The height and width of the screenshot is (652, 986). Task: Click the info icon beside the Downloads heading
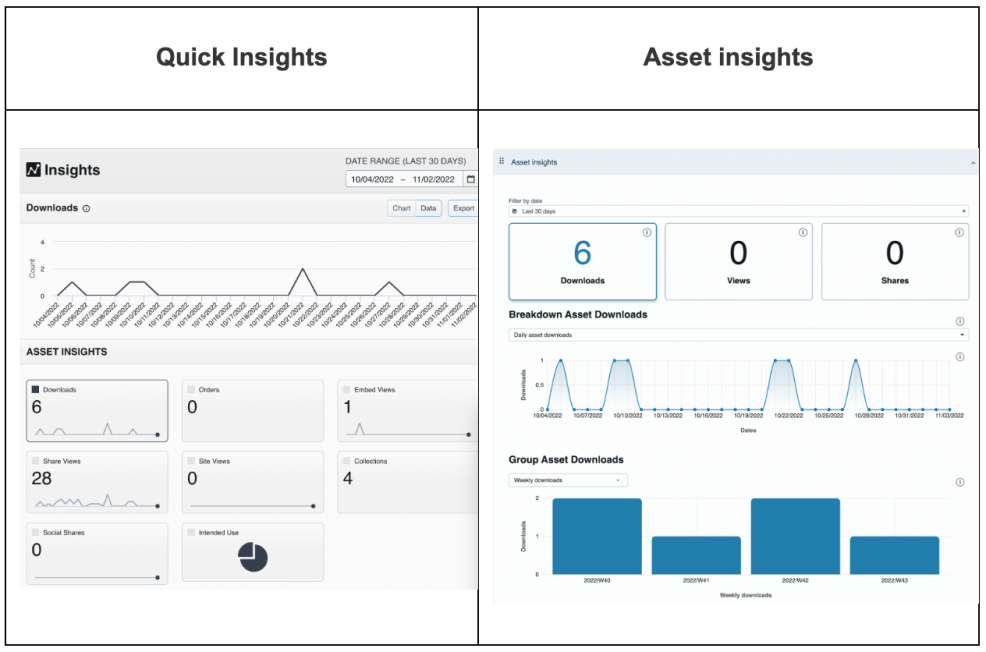point(84,208)
